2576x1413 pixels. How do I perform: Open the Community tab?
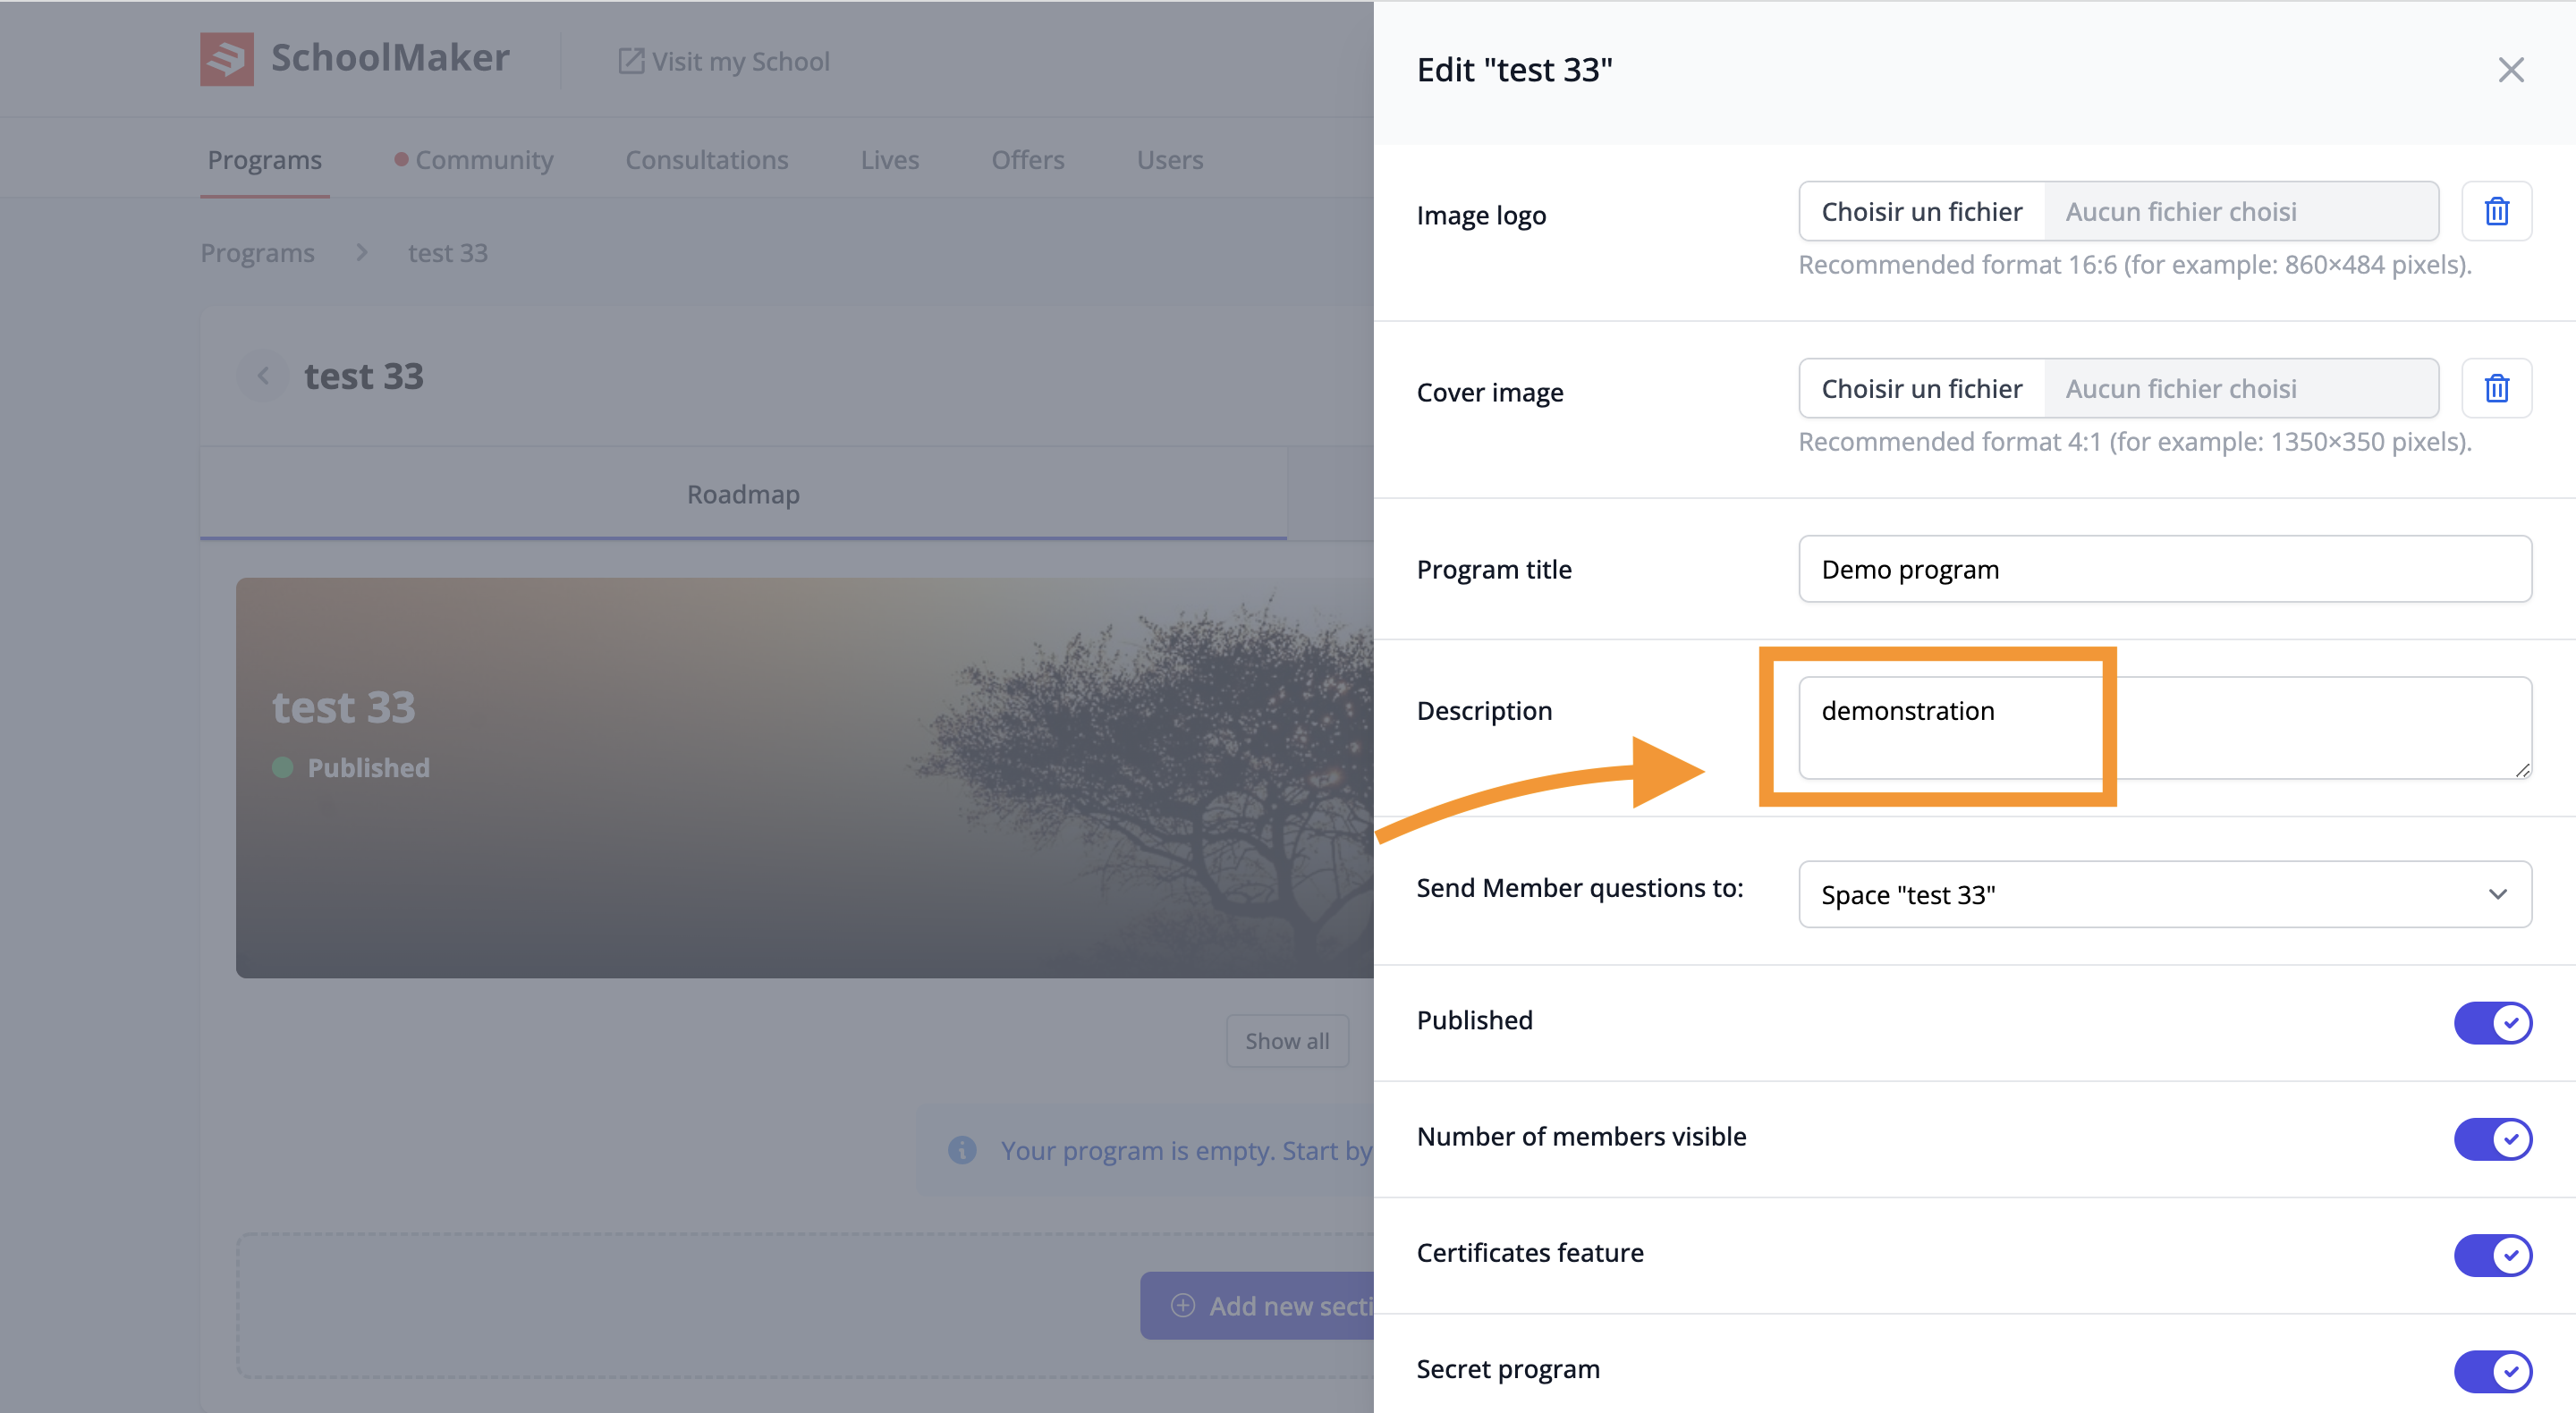coord(474,160)
